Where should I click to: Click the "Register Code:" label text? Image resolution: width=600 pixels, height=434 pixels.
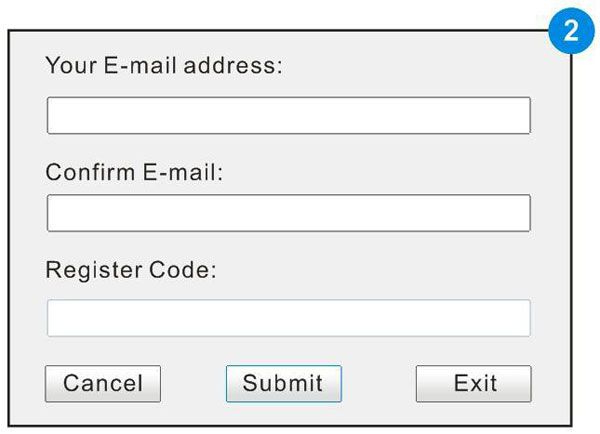click(x=131, y=269)
